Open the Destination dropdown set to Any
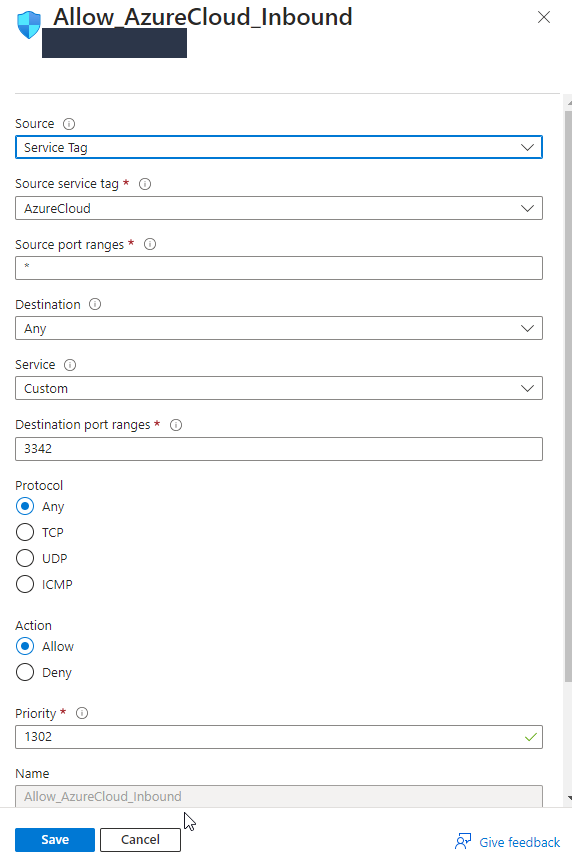The height and width of the screenshot is (868, 572). tap(279, 328)
